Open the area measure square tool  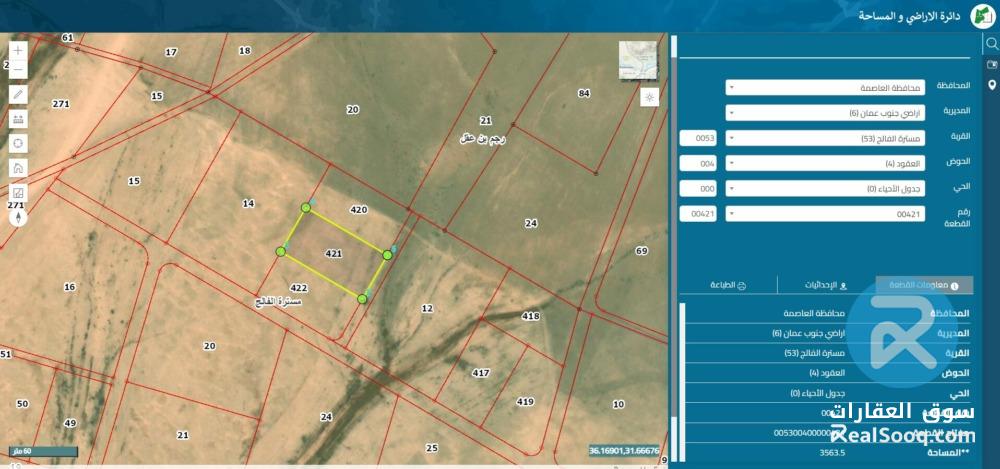[x=18, y=193]
